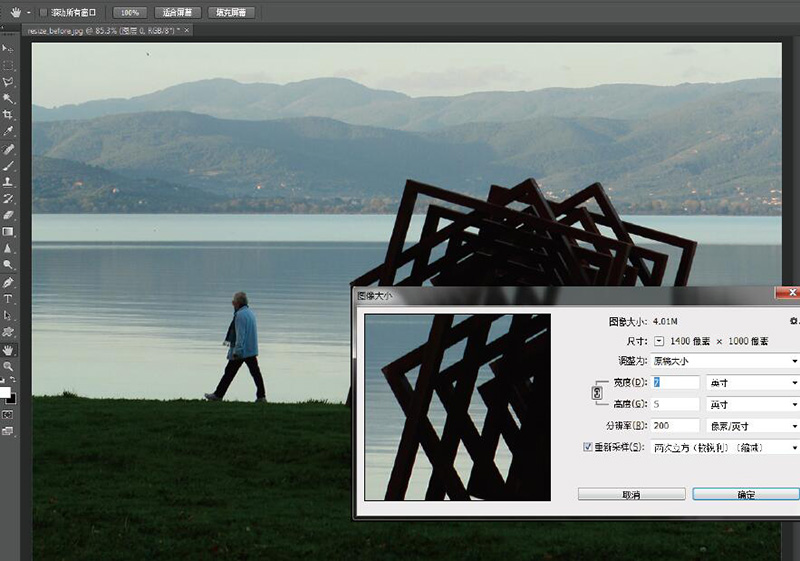Activate the Lasso tool
Viewport: 800px width, 561px height.
(x=9, y=81)
